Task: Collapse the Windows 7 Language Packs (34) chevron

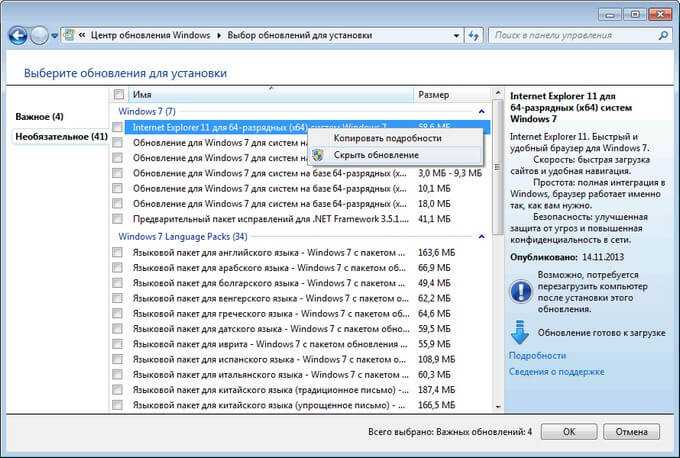Action: pos(481,237)
